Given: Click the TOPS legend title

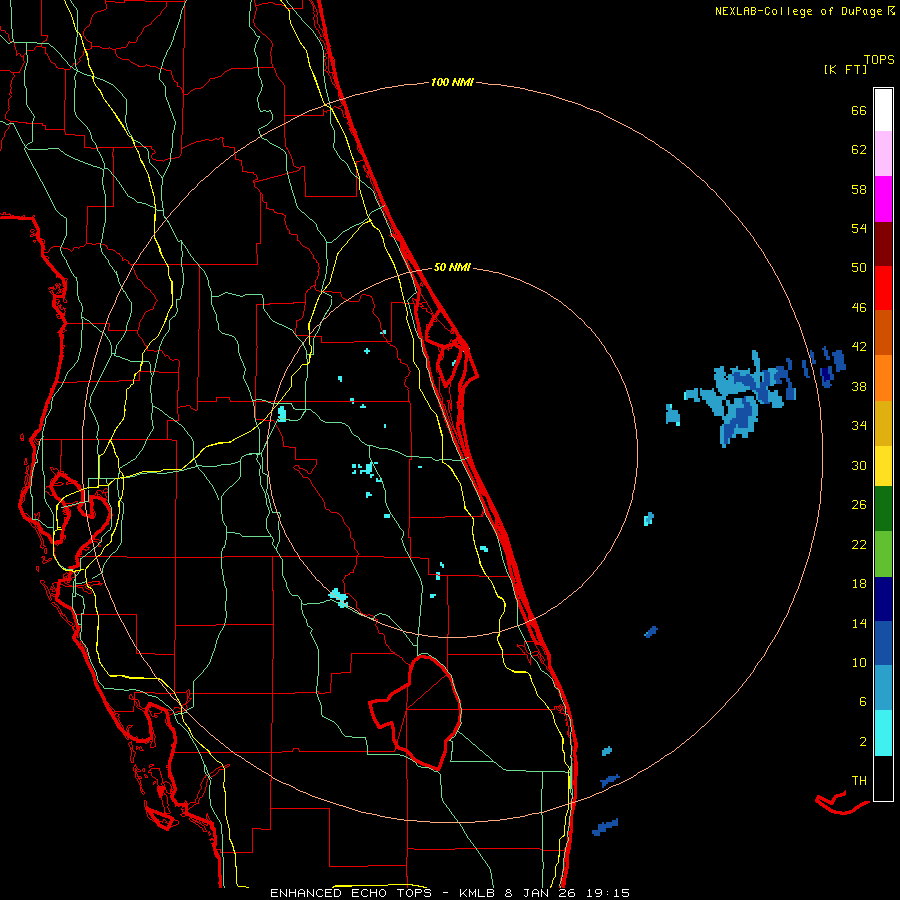Looking at the screenshot, I should tap(879, 60).
